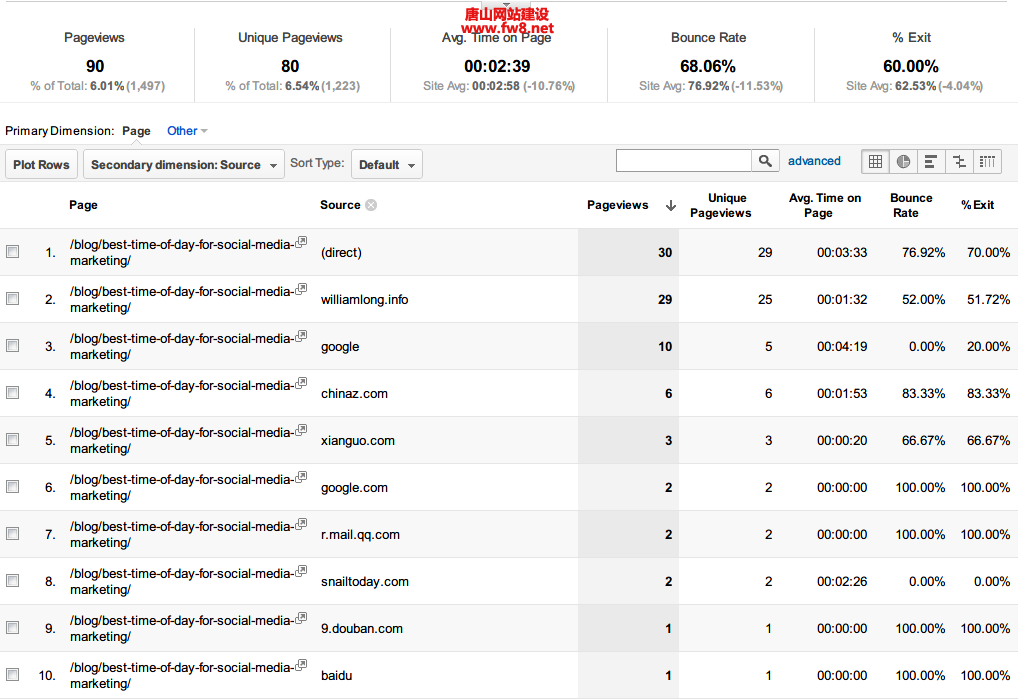1018x700 pixels.
Task: Open page link in chinaz.com row
Action: (181, 394)
